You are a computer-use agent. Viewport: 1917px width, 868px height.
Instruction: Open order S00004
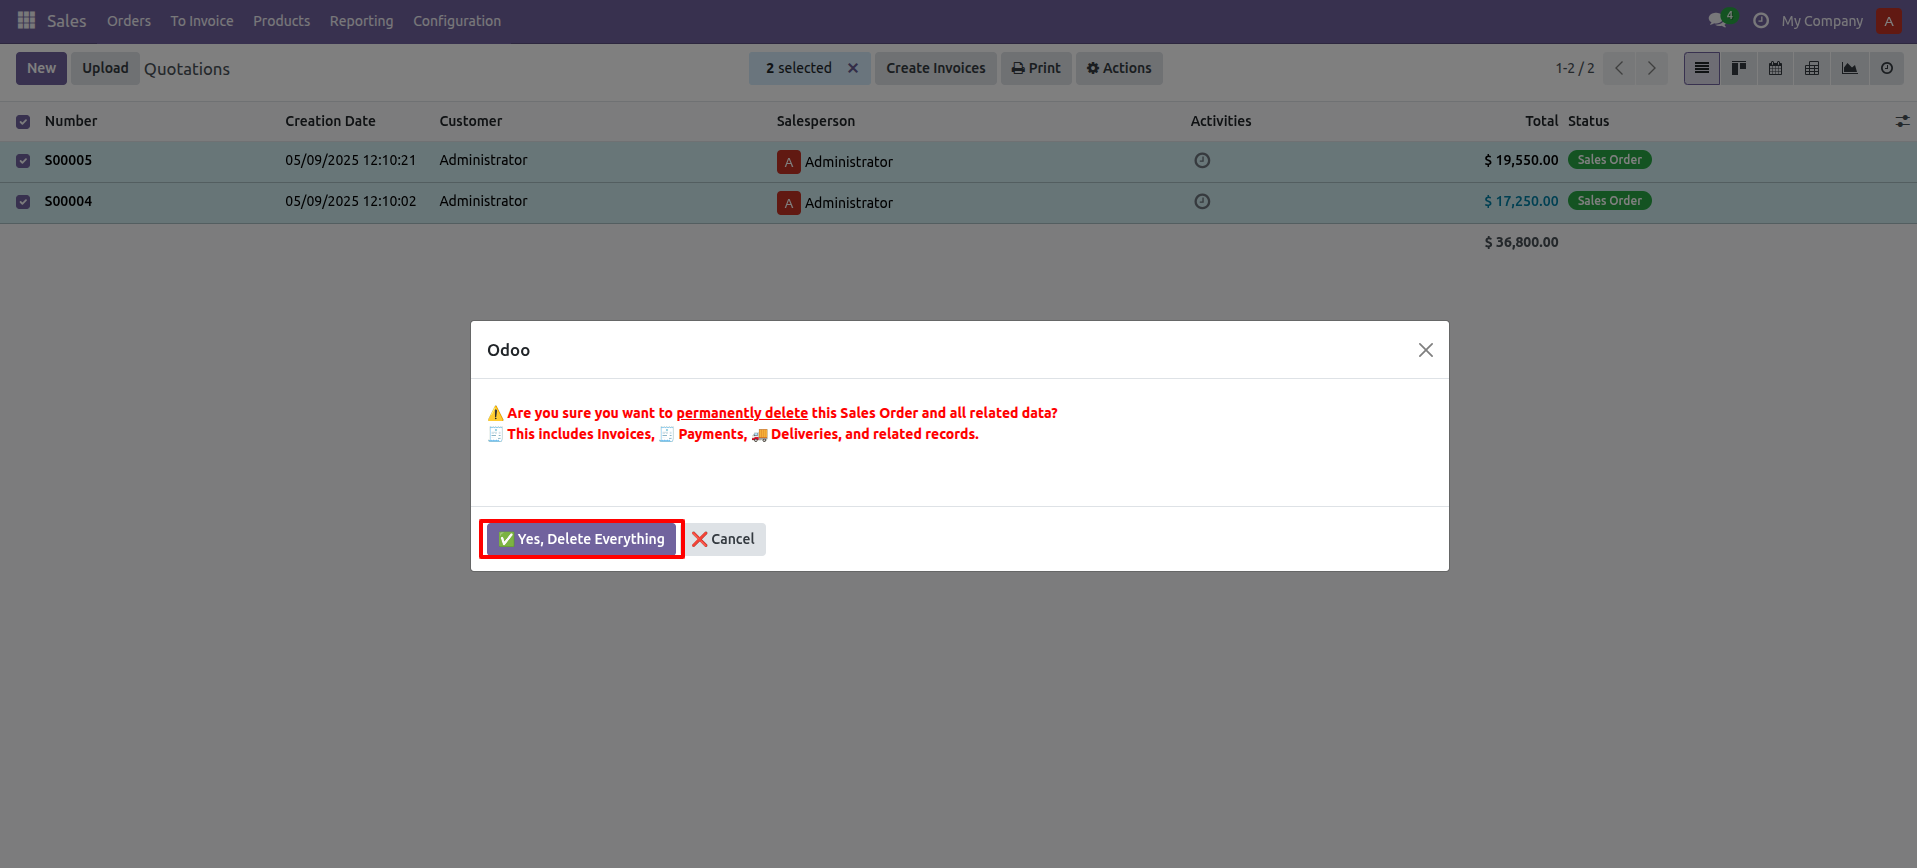(x=68, y=201)
